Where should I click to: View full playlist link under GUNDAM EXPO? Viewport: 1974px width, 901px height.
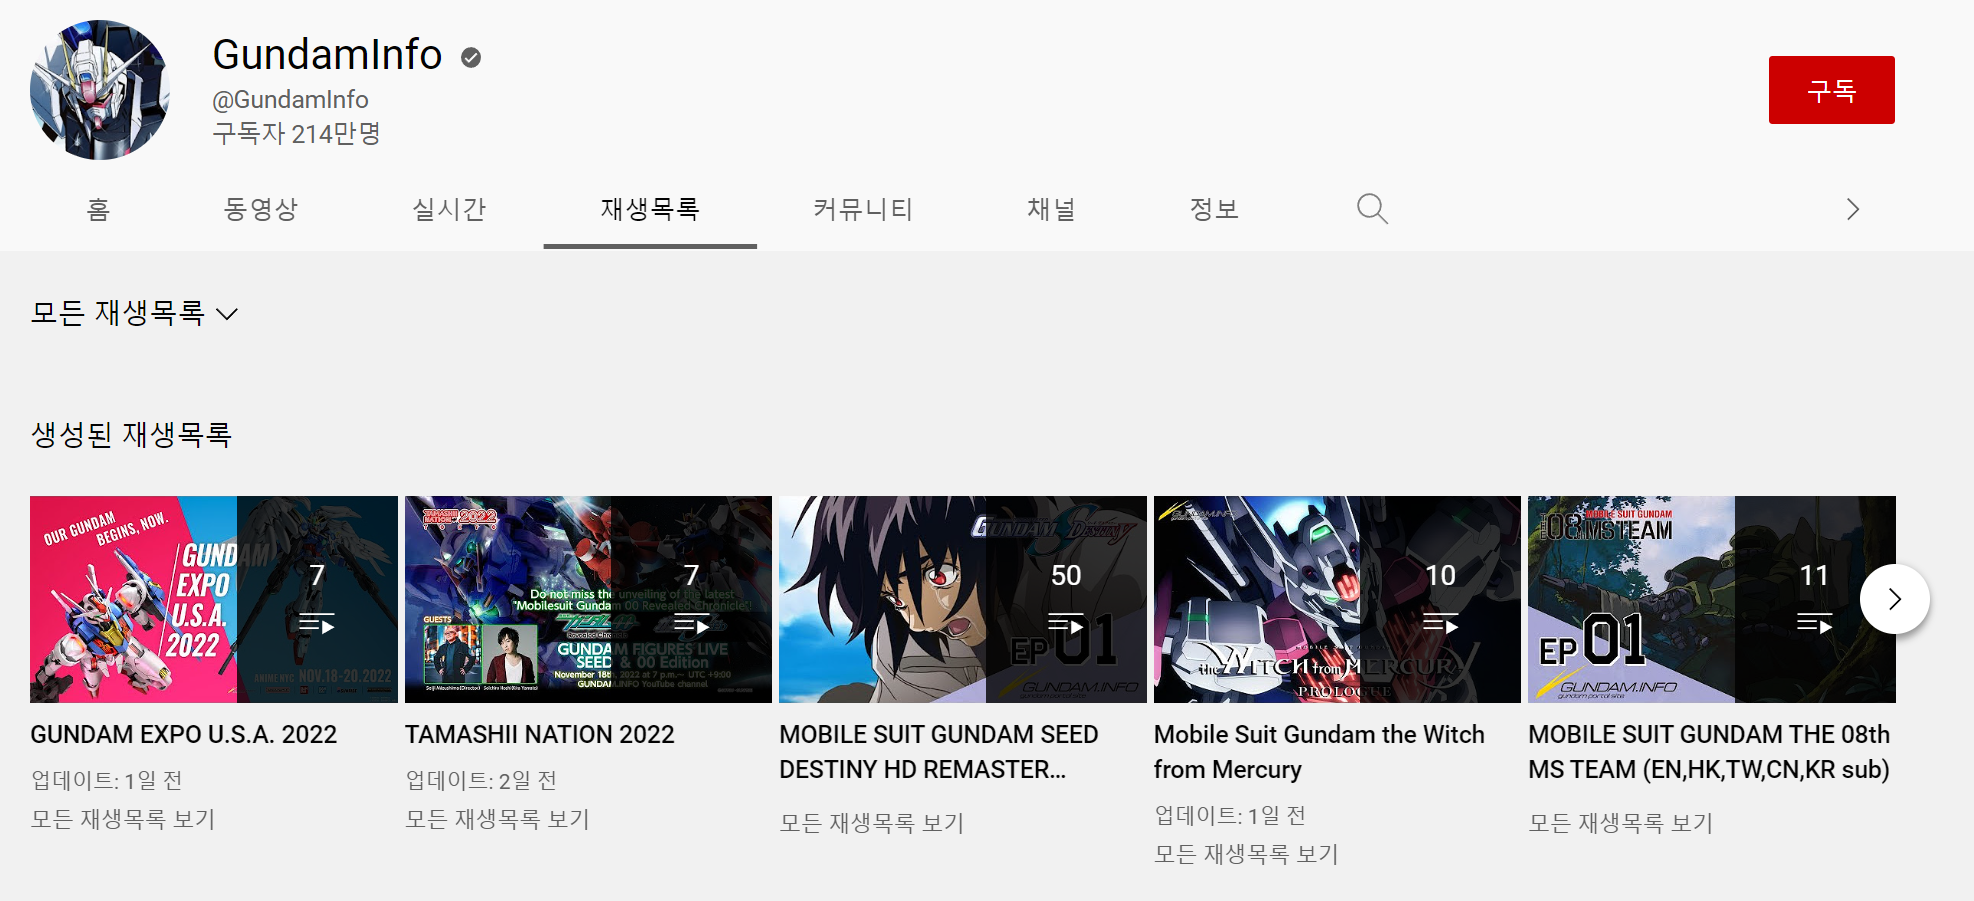click(123, 819)
